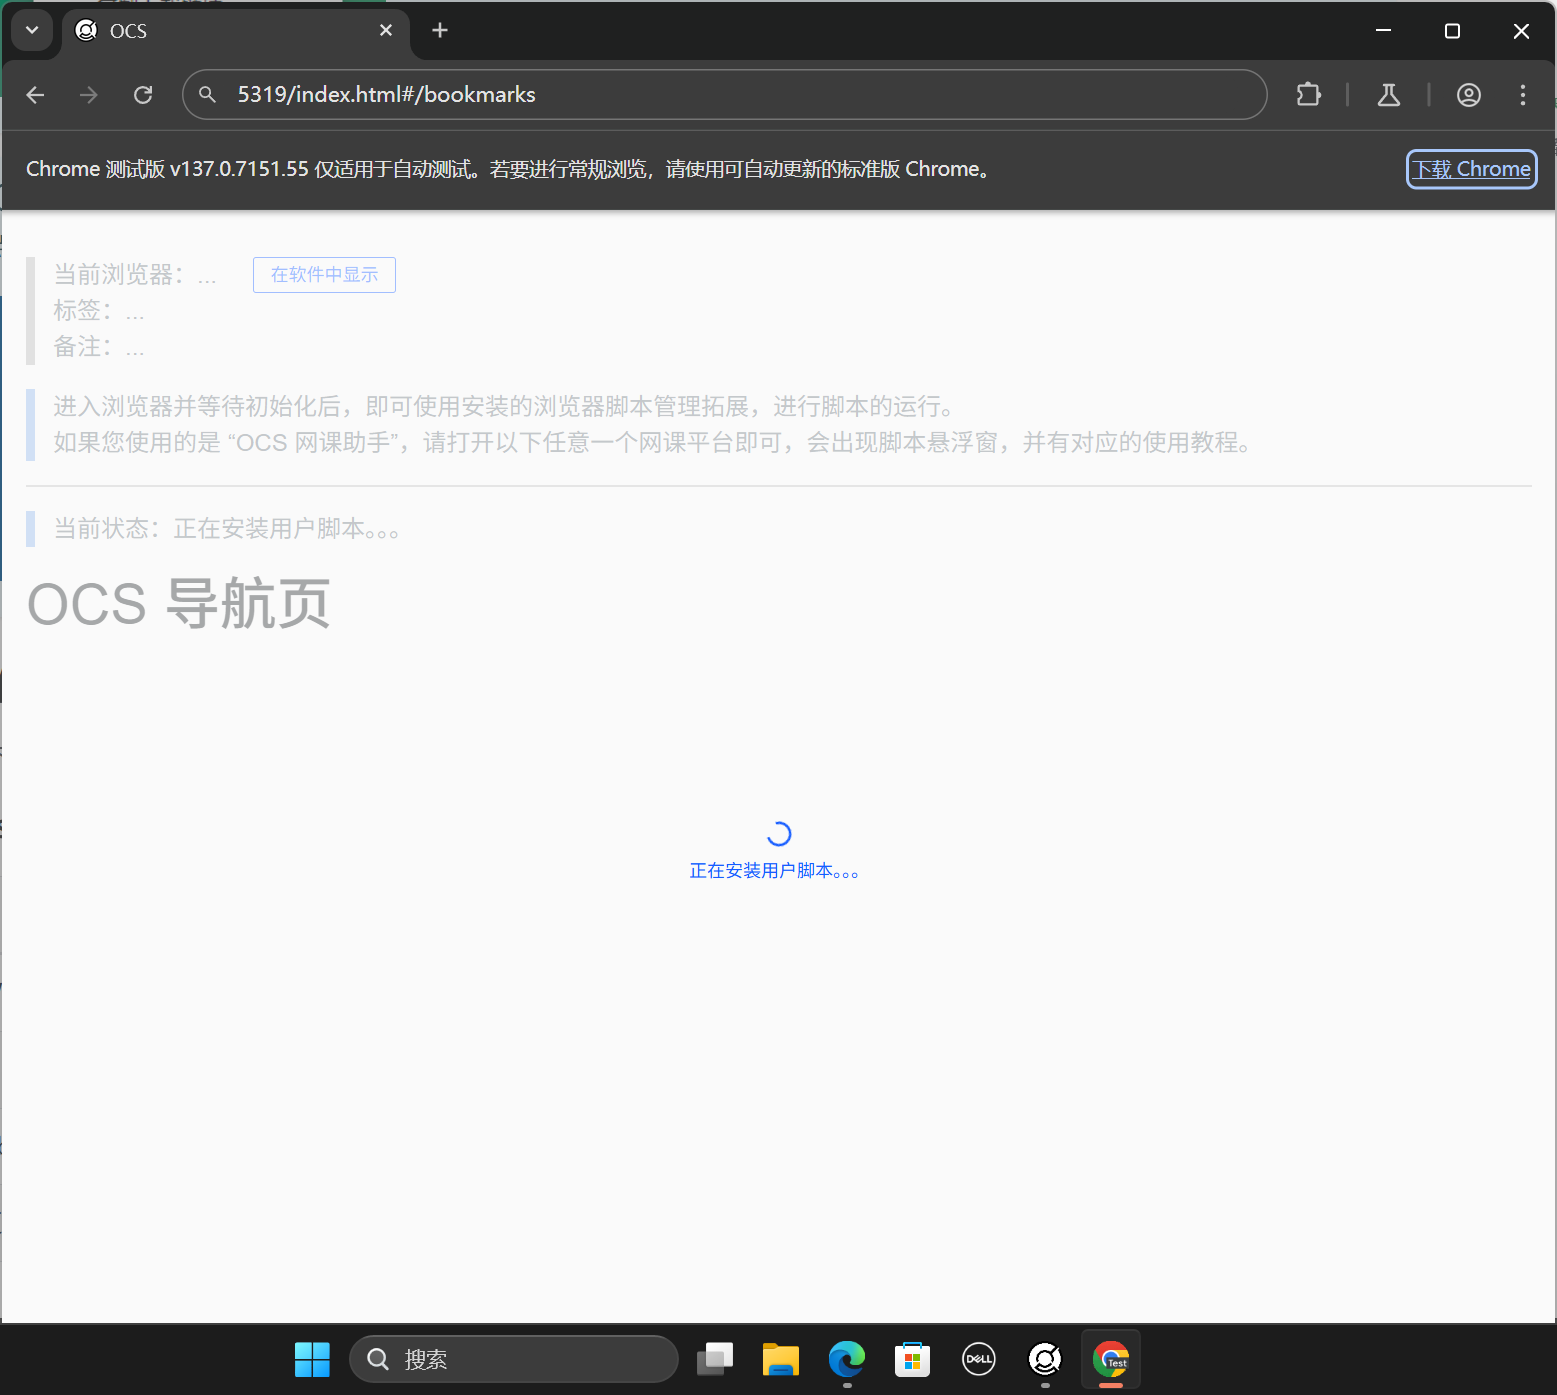Click the 当前状态 status line

tap(226, 529)
